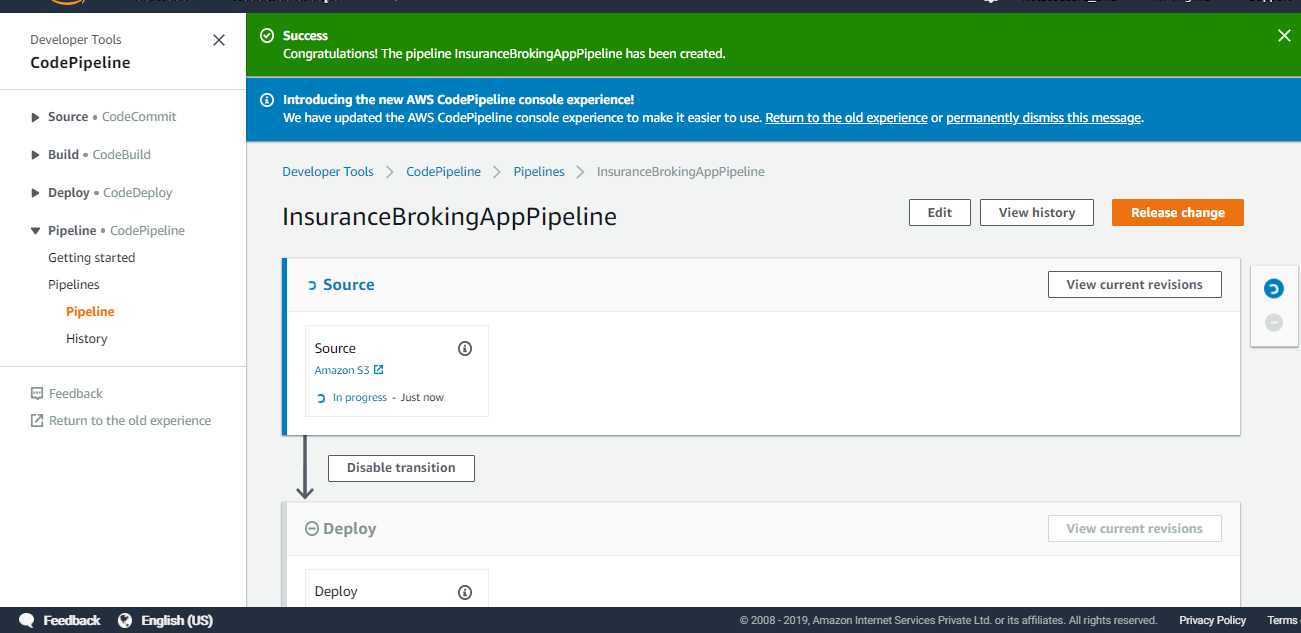
Task: Open Pipelines breadcrumb link
Action: (539, 172)
